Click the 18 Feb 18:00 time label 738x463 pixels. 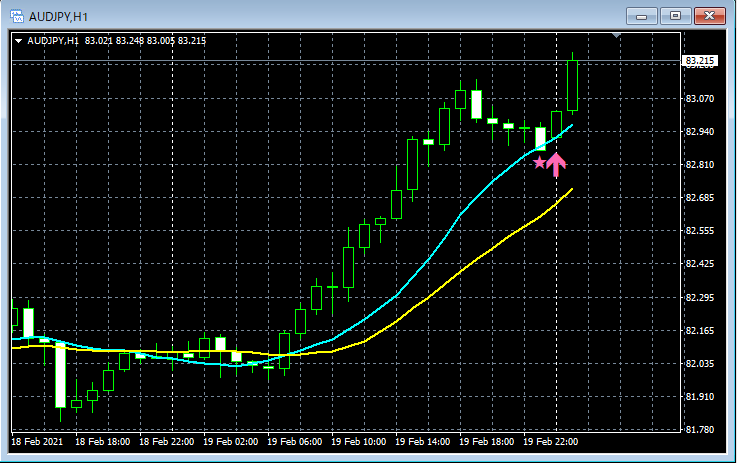[103, 442]
